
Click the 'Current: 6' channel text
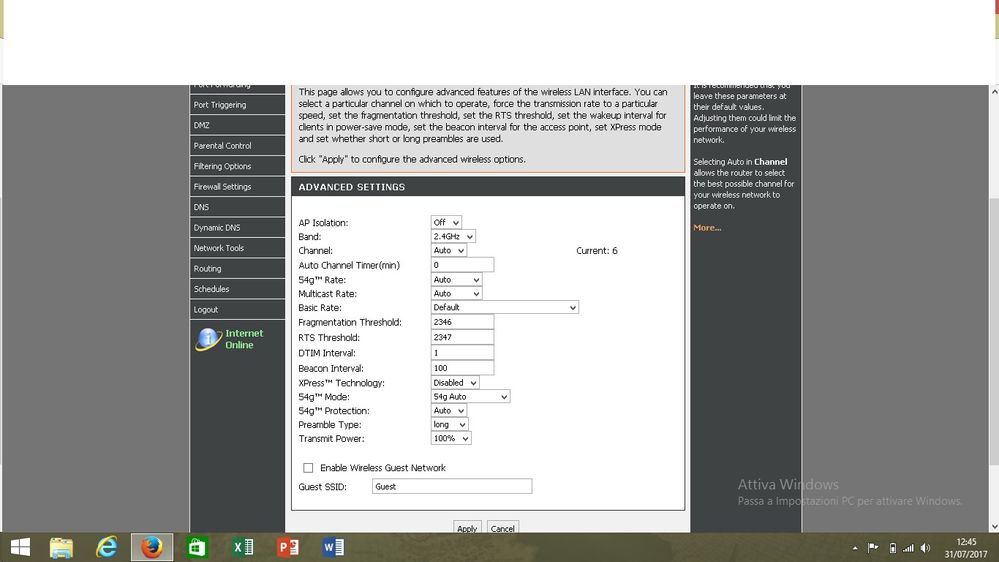[596, 250]
